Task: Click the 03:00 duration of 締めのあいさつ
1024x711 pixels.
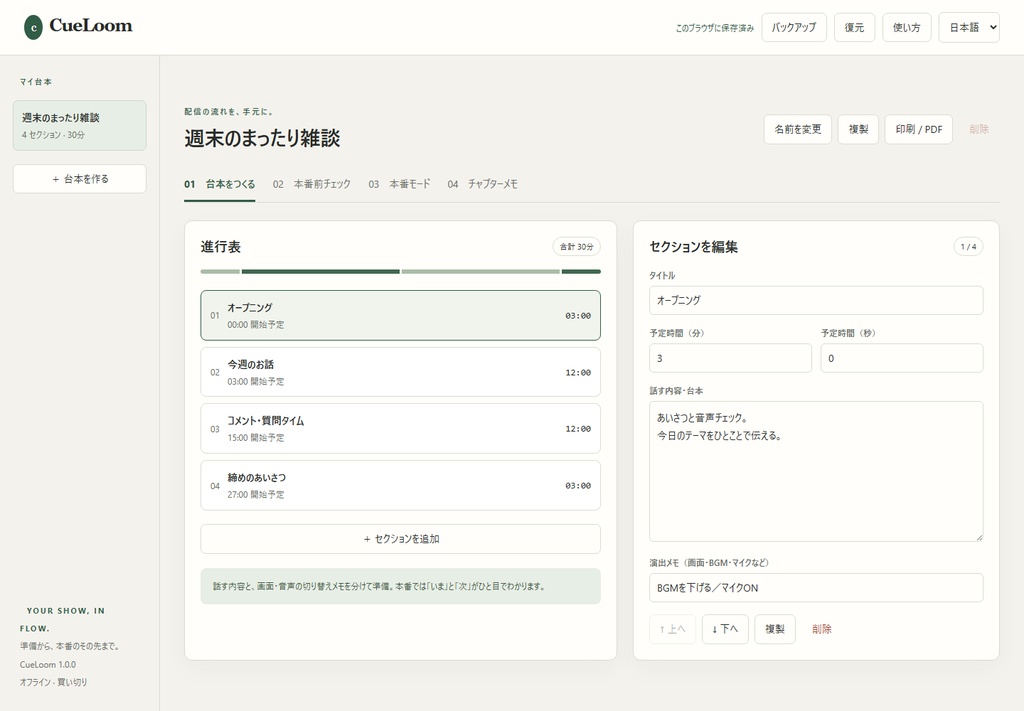Action: tap(578, 486)
